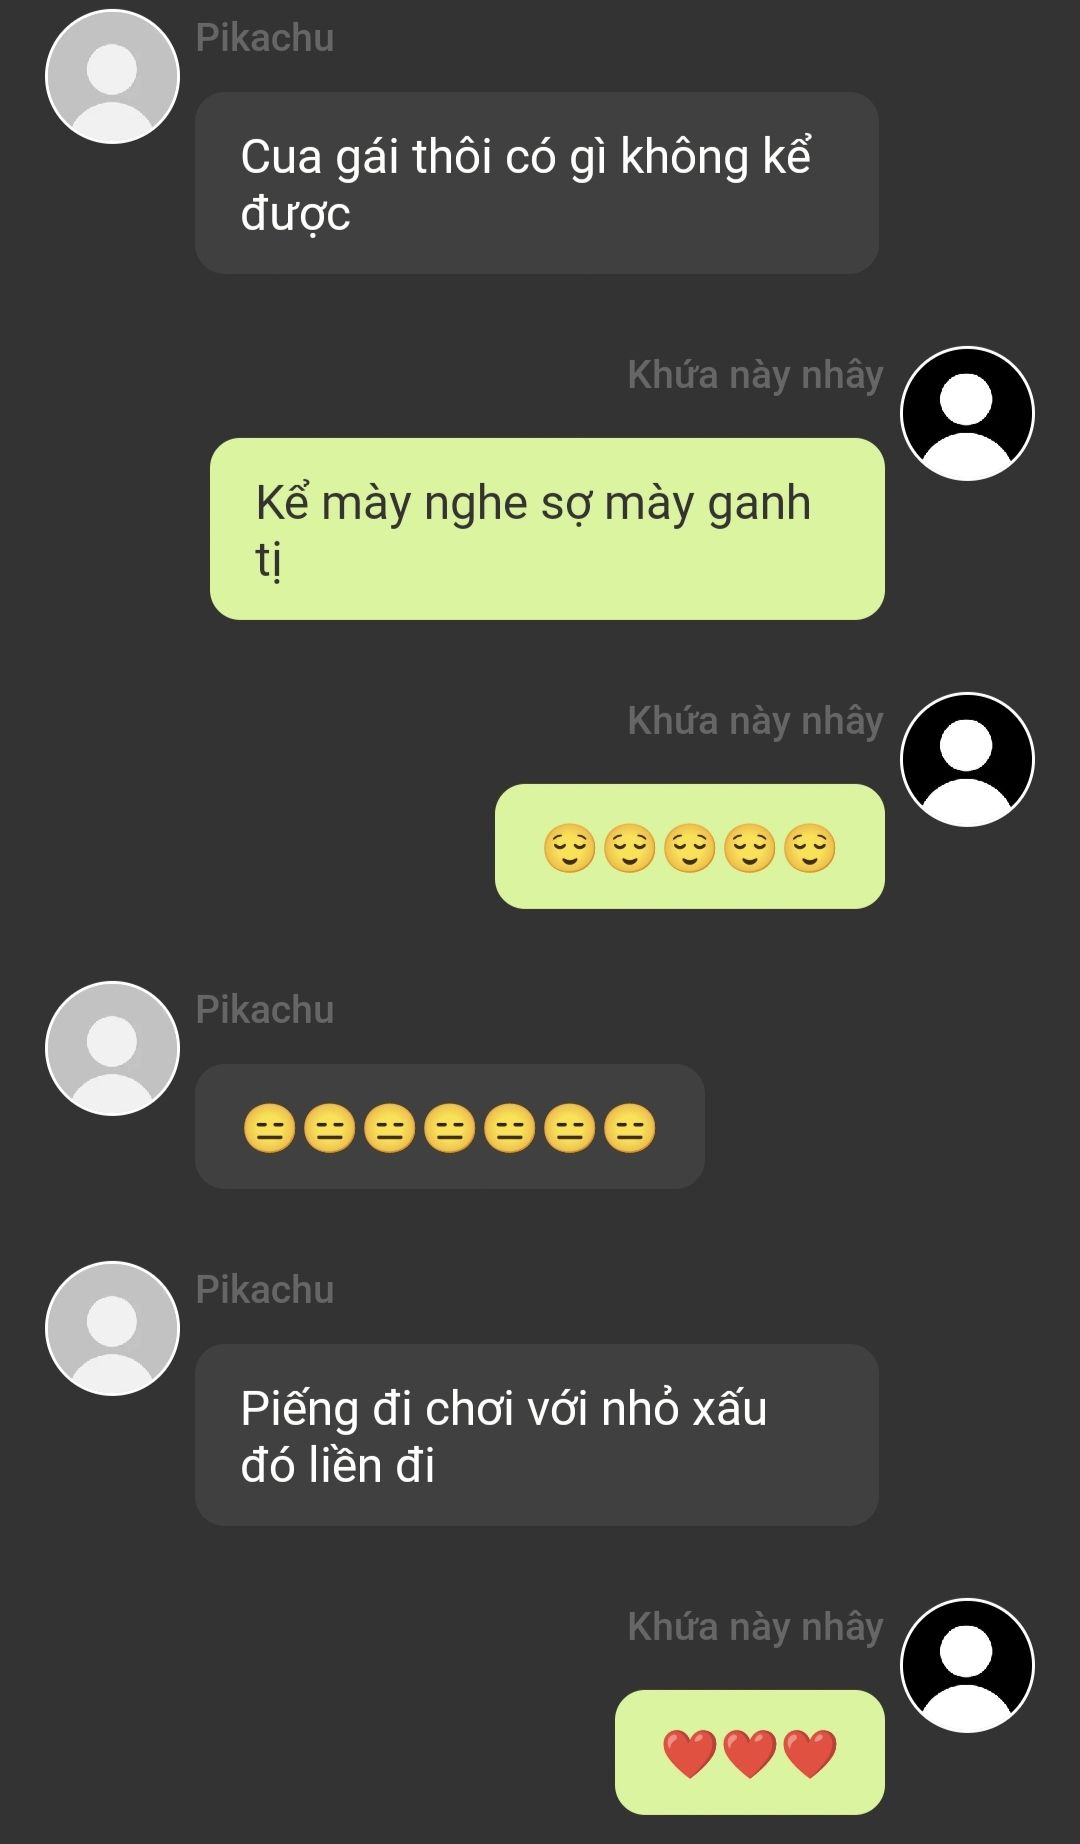Image resolution: width=1080 pixels, height=1844 pixels.
Task: Tap the Pikachu name above the 'Piếng đi chơi' bubble
Action: pyautogui.click(x=265, y=1289)
